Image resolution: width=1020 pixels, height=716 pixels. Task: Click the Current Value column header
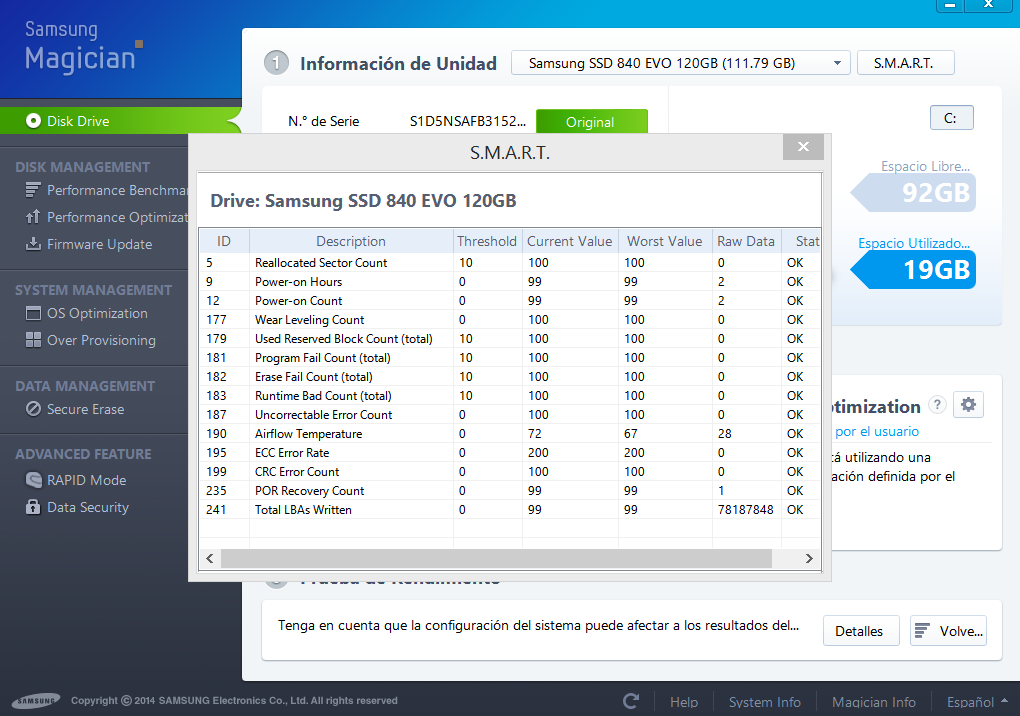coord(570,241)
